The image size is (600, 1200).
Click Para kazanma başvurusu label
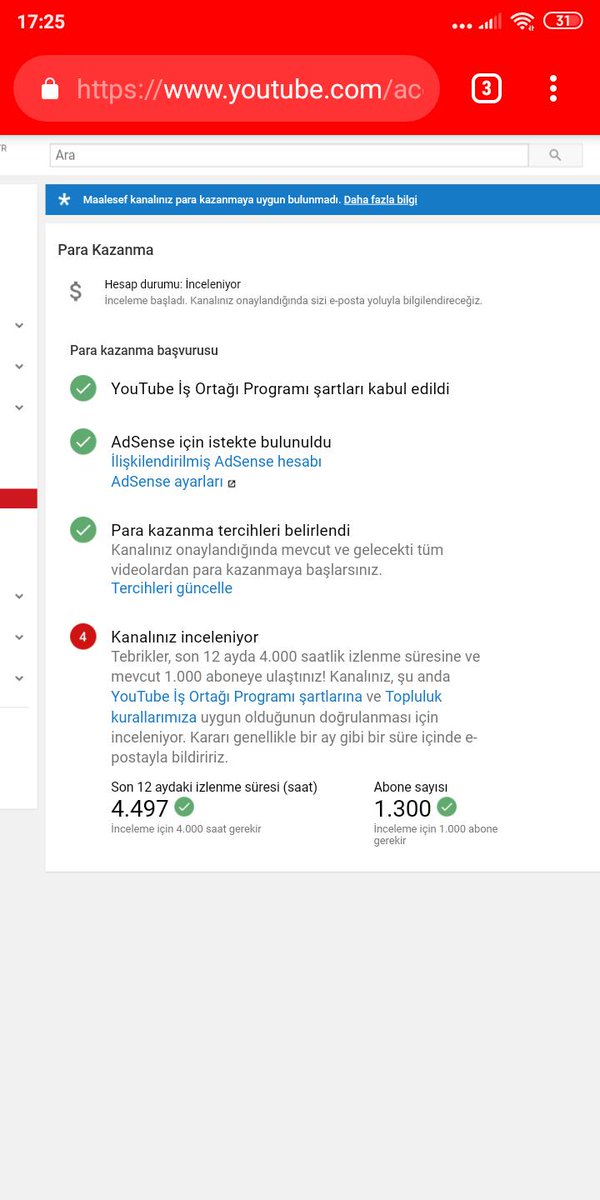[x=144, y=350]
